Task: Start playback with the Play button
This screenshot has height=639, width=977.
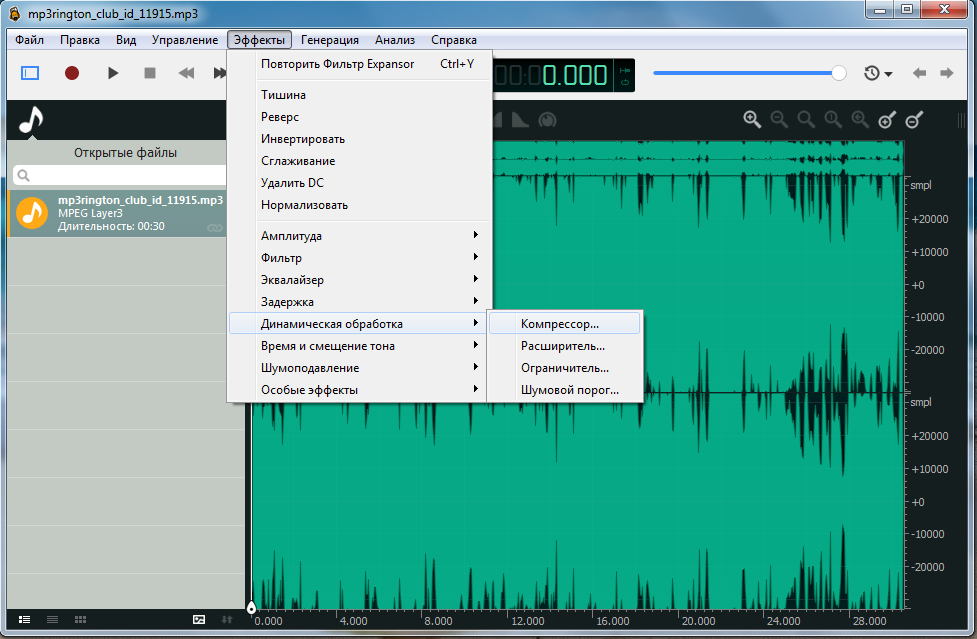Action: [113, 73]
